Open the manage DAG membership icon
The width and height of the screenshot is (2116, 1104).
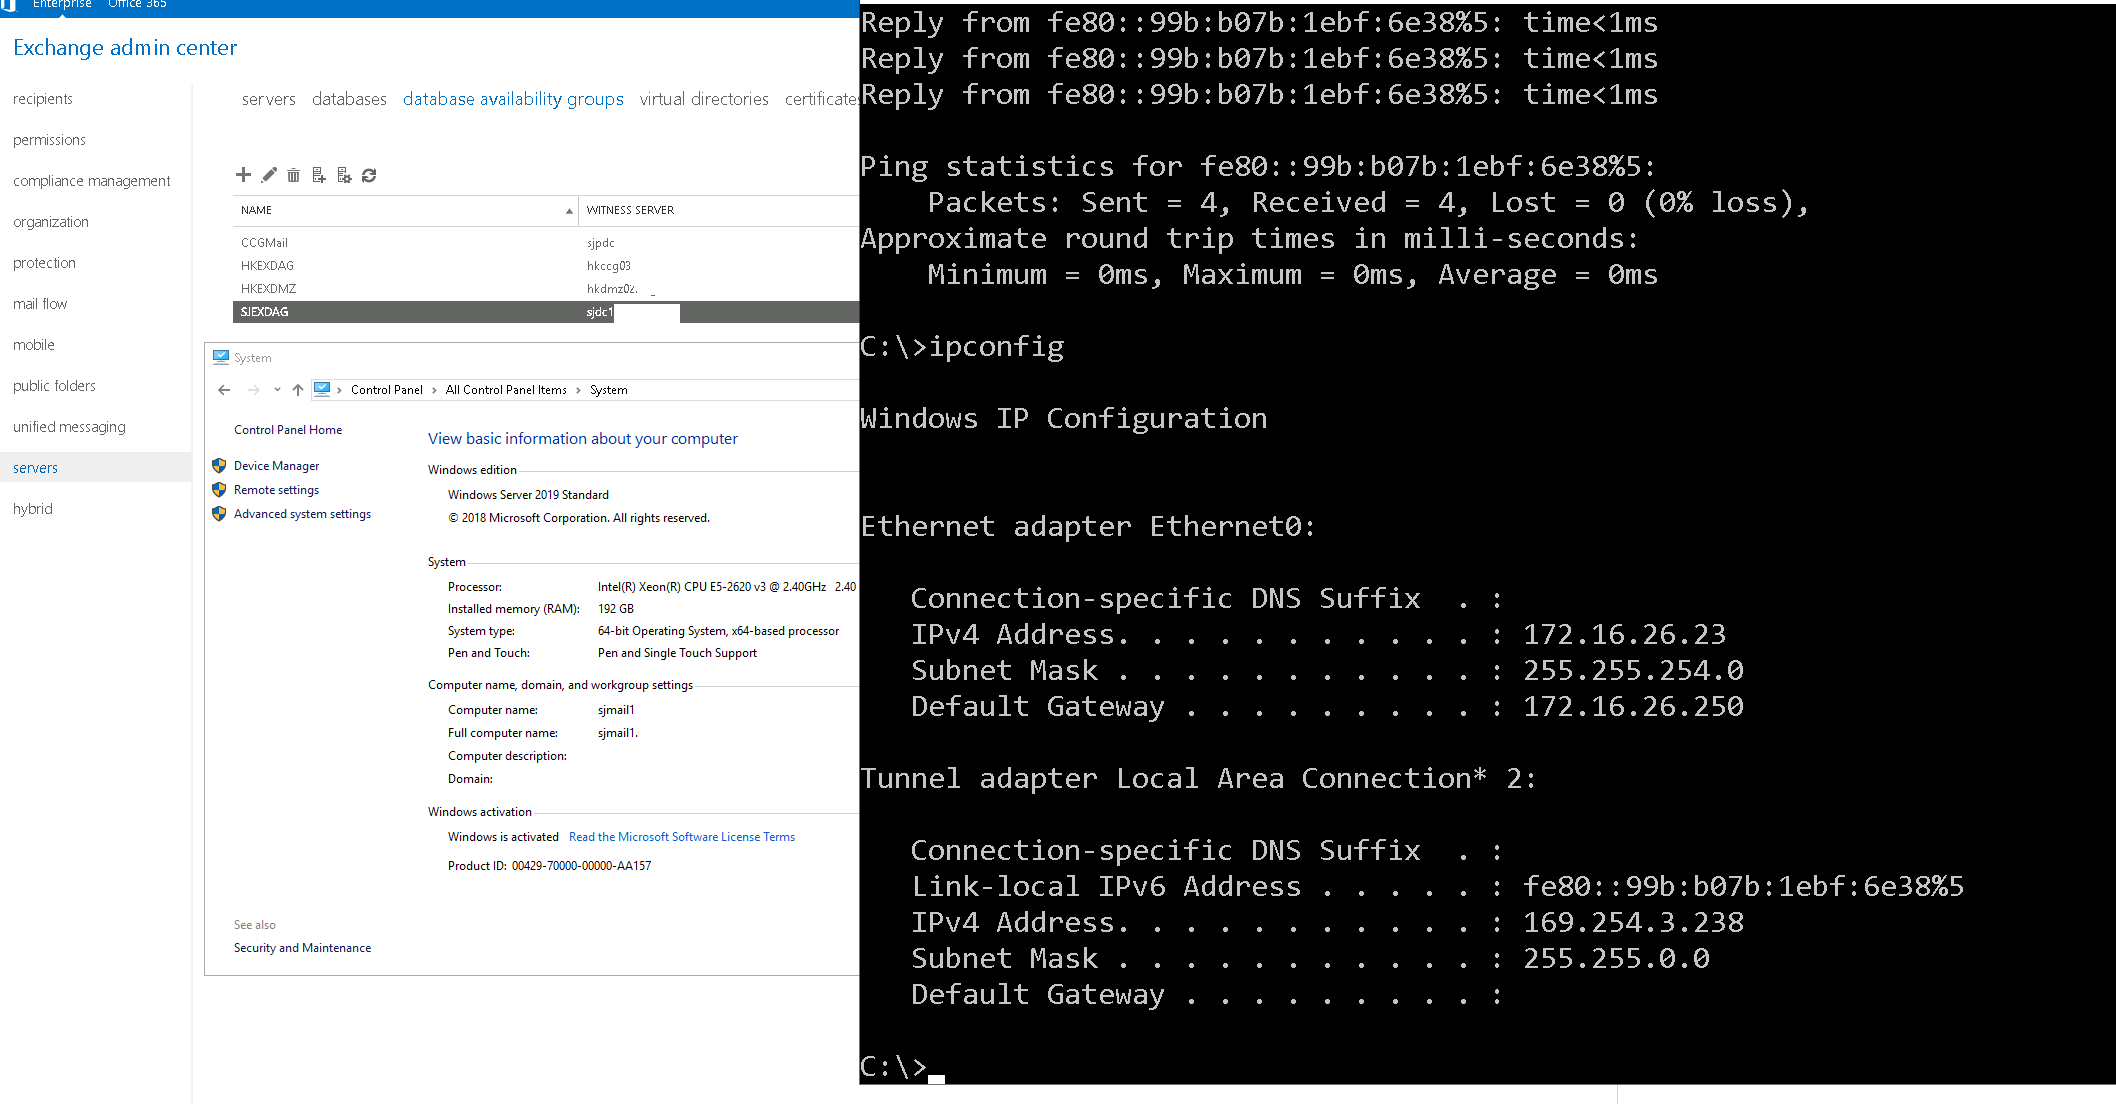pos(319,175)
